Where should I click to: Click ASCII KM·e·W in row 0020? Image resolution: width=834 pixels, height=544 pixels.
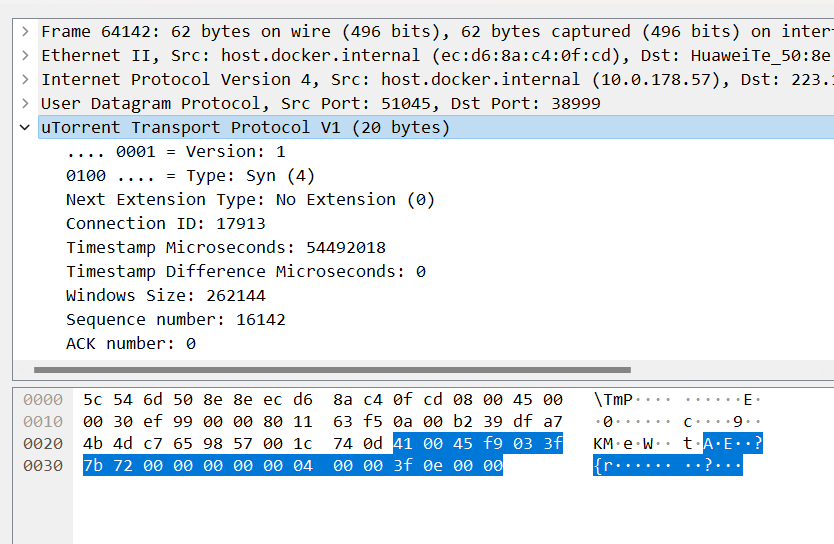pyautogui.click(x=623, y=443)
